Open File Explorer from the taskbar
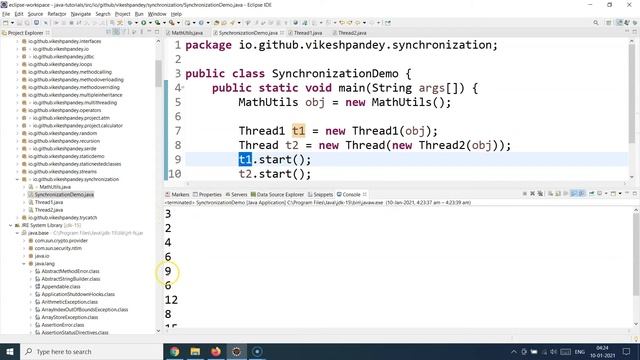This screenshot has width=640, height=360. coord(195,351)
